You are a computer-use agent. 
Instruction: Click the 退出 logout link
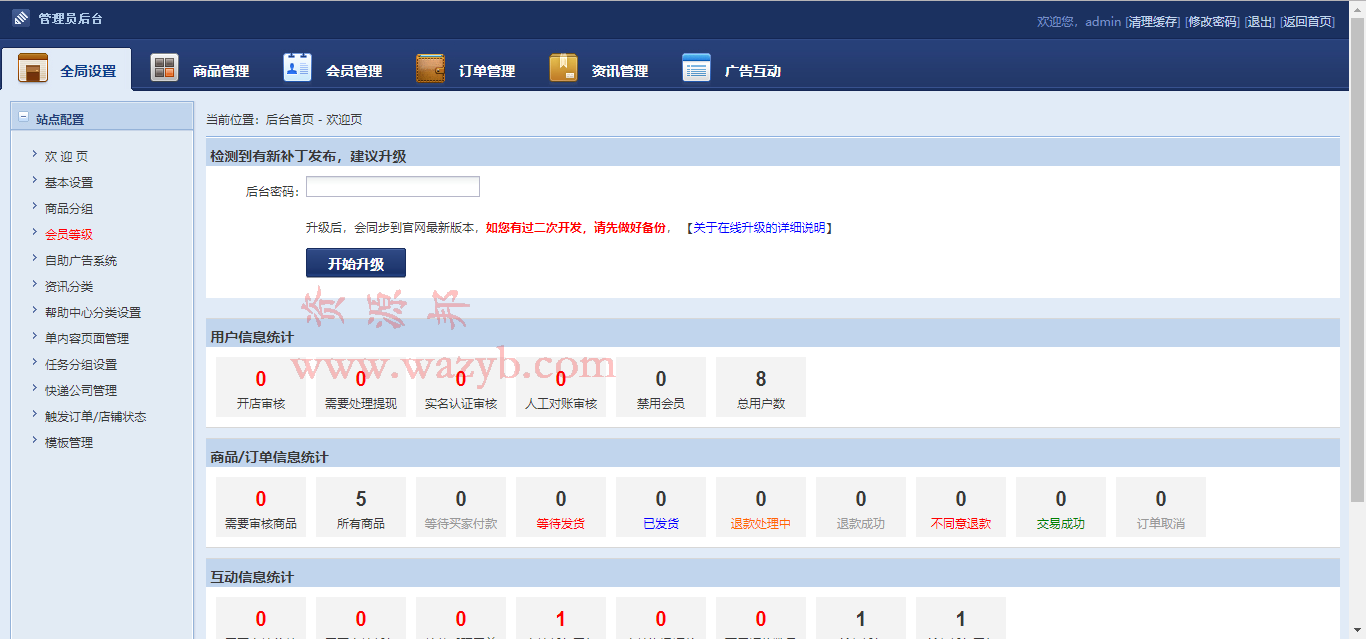pyautogui.click(x=1260, y=21)
